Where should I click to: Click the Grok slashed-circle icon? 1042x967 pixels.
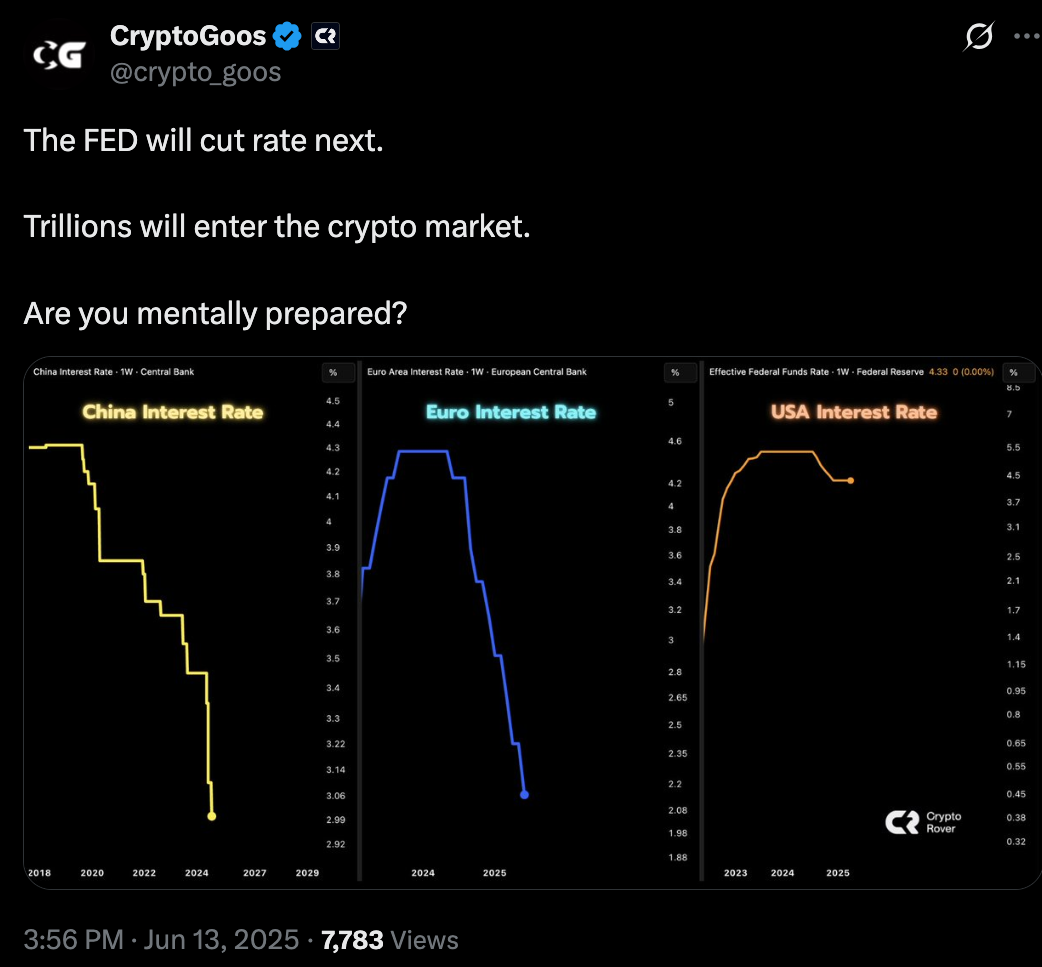click(x=979, y=37)
